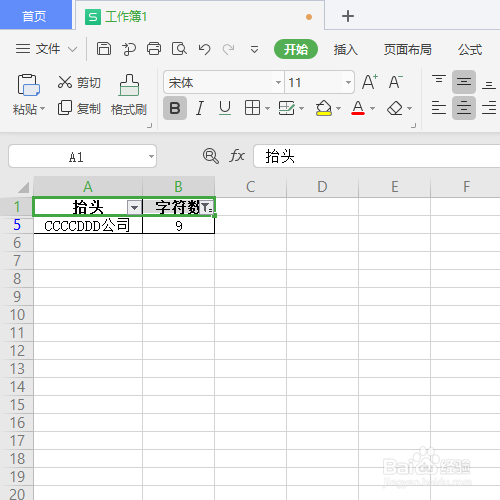
Task: Open active filter button on 字符数 column
Action: 206,208
